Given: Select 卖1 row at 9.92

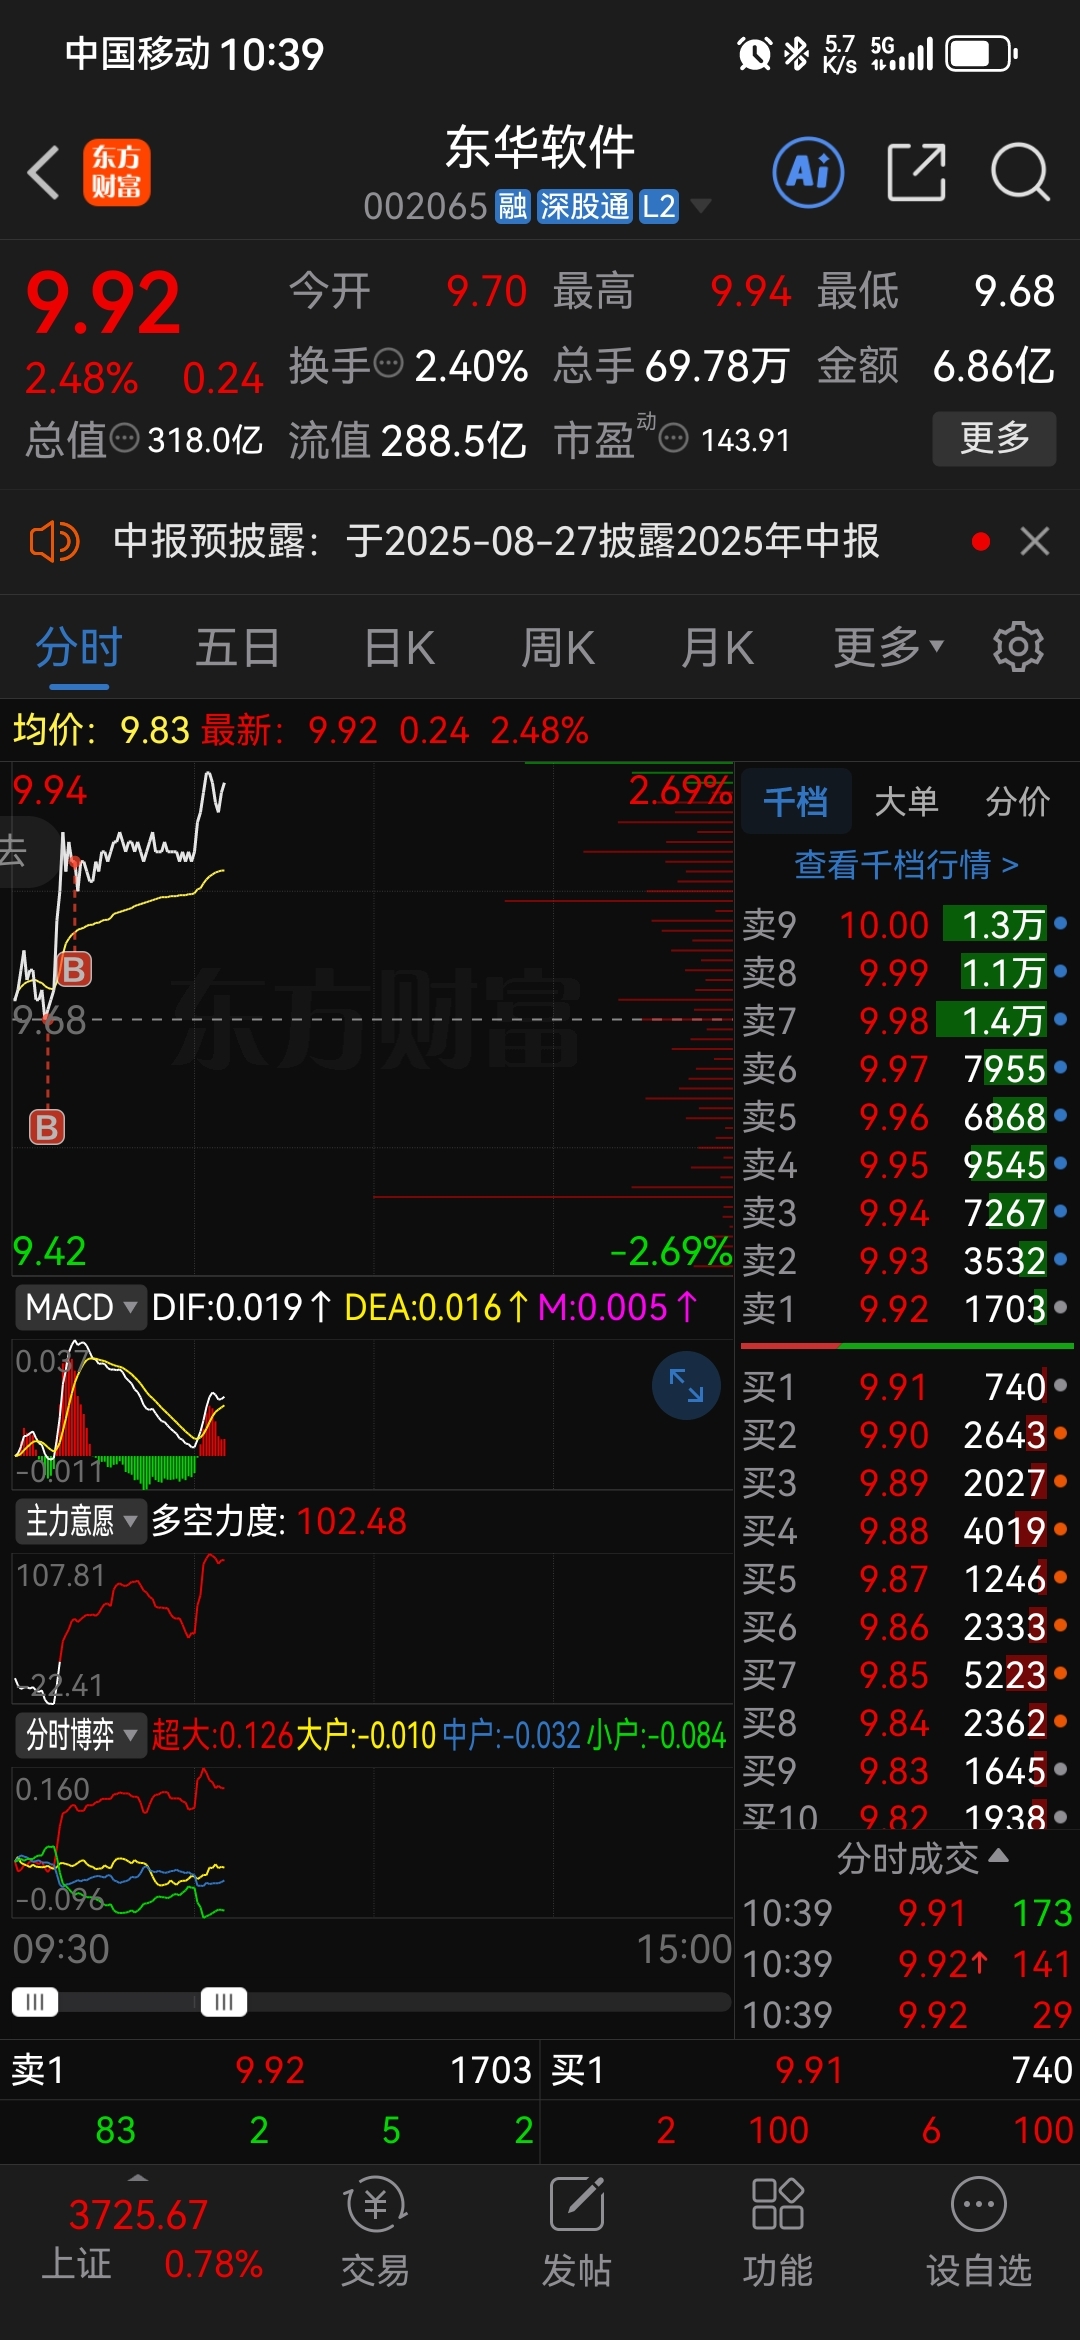Looking at the screenshot, I should click(906, 1308).
